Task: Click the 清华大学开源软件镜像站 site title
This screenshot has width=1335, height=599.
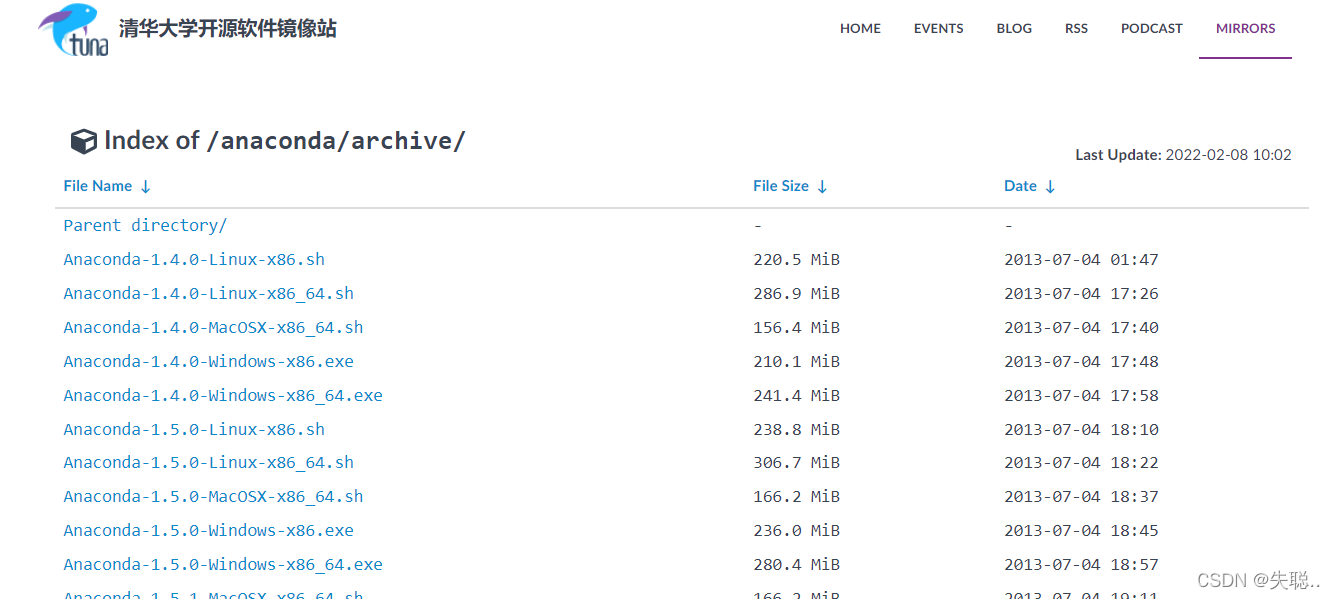Action: pos(228,28)
